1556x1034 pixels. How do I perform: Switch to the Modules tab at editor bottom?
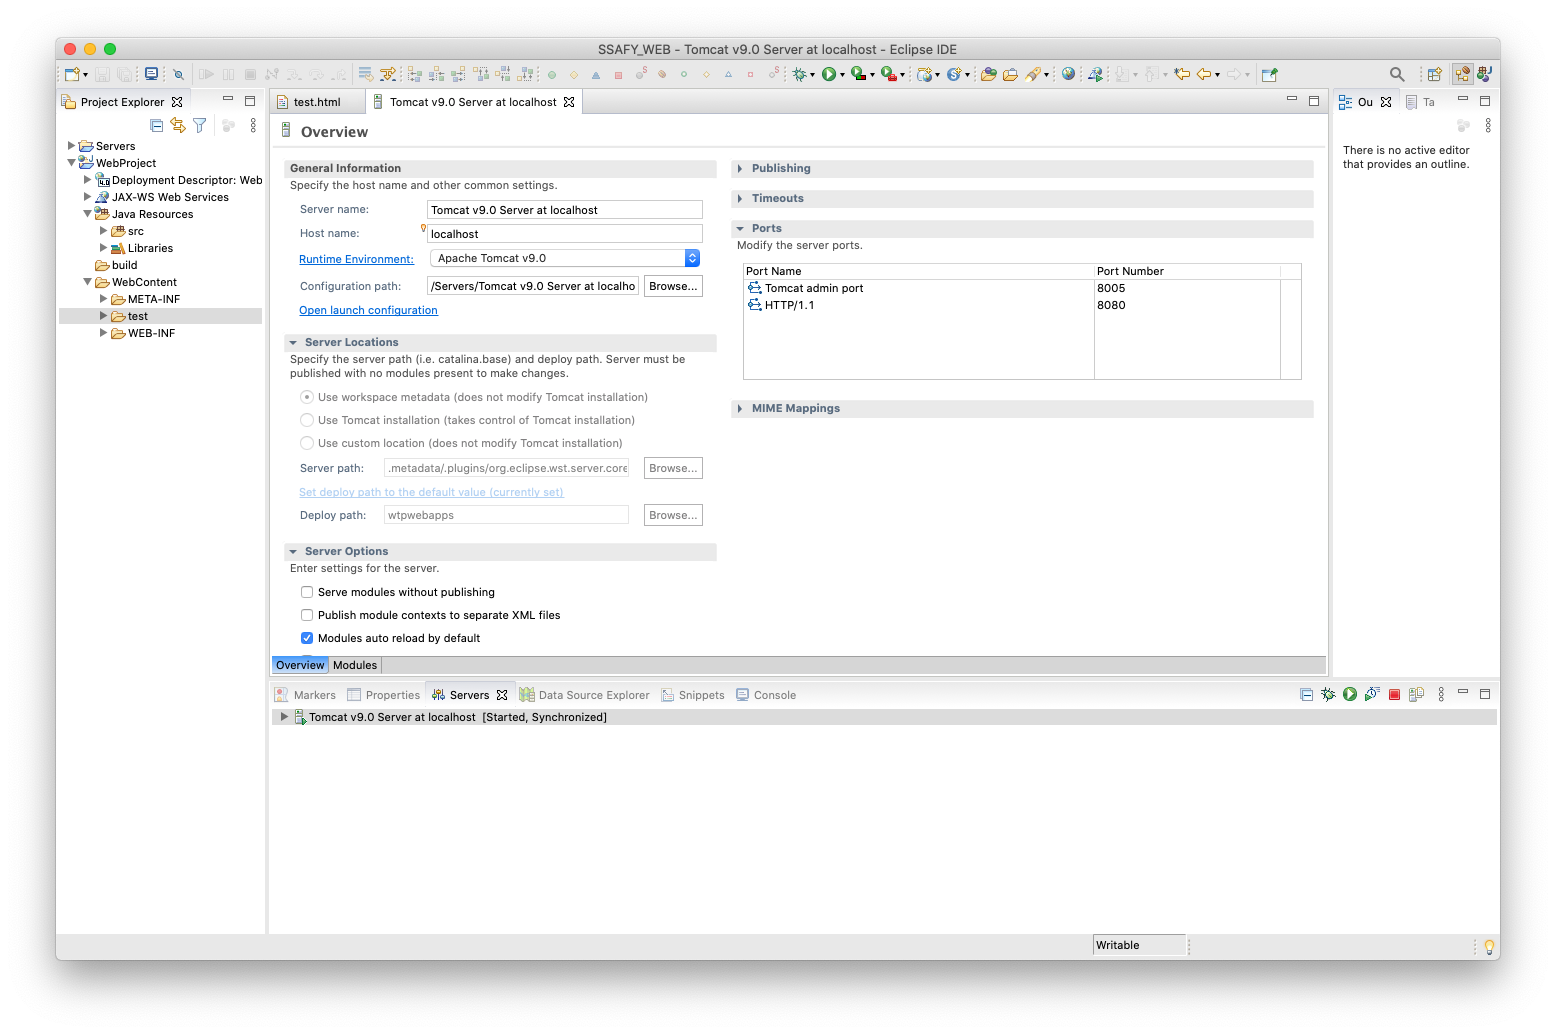click(x=355, y=665)
